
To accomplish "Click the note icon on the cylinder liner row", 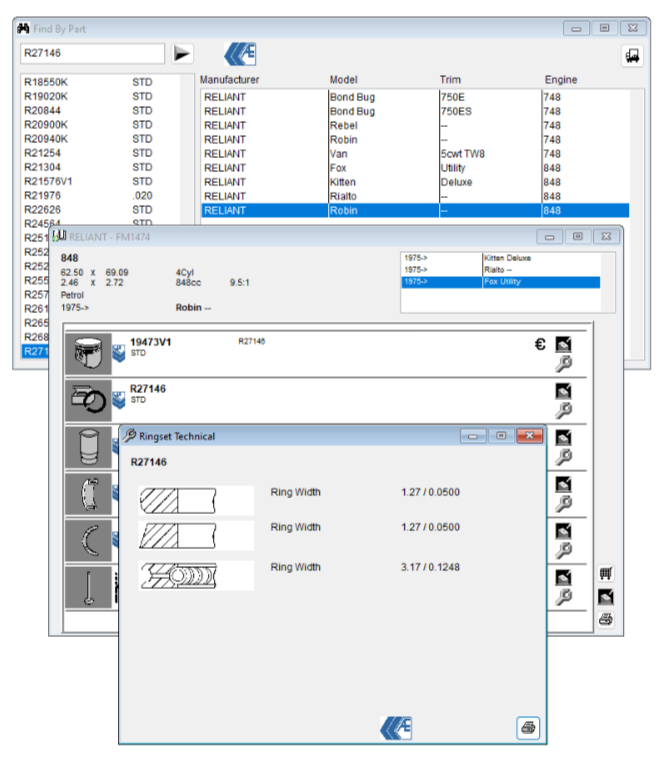I will (x=563, y=438).
